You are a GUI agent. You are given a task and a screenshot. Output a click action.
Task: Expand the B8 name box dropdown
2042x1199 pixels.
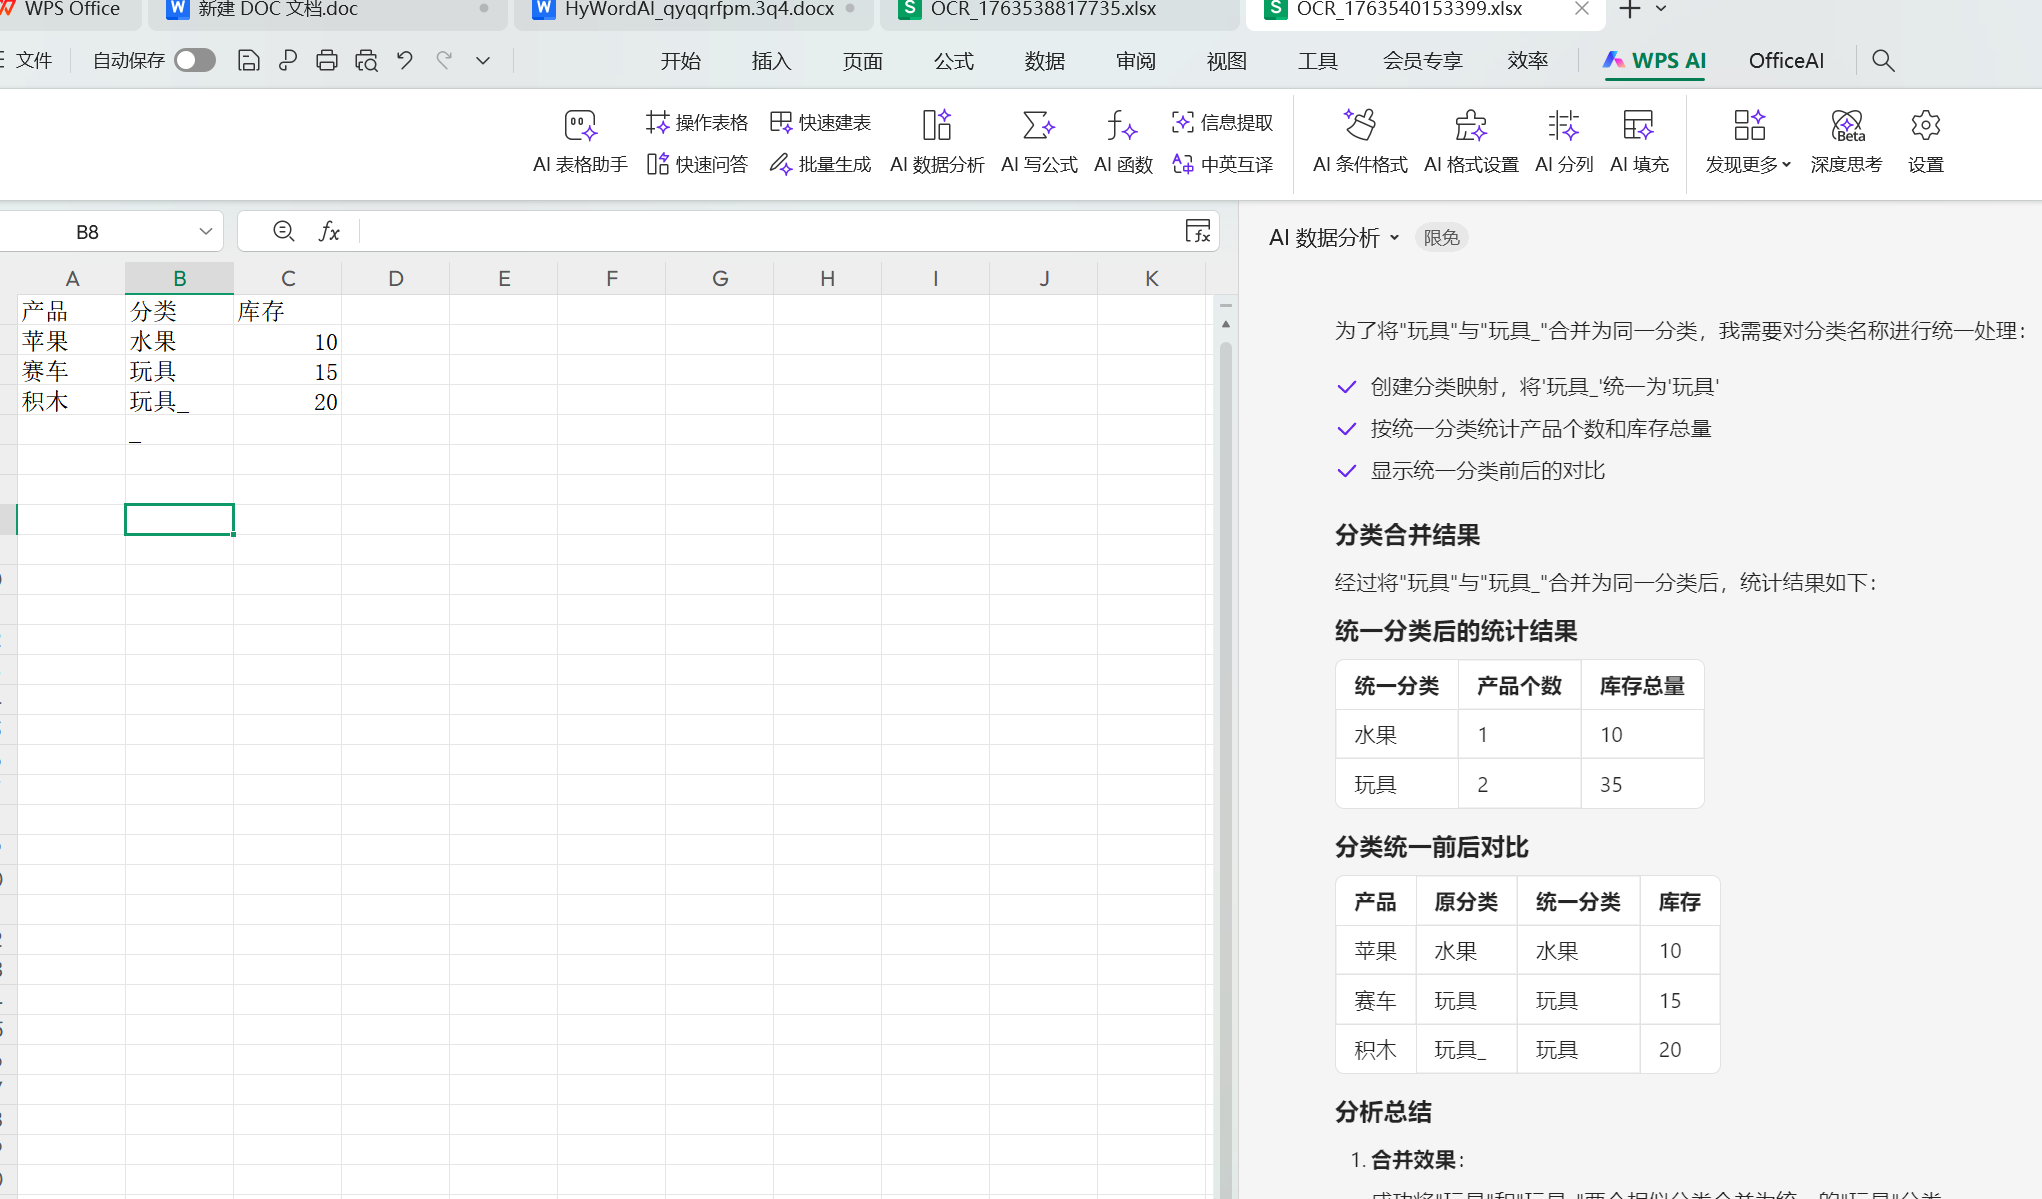[206, 232]
